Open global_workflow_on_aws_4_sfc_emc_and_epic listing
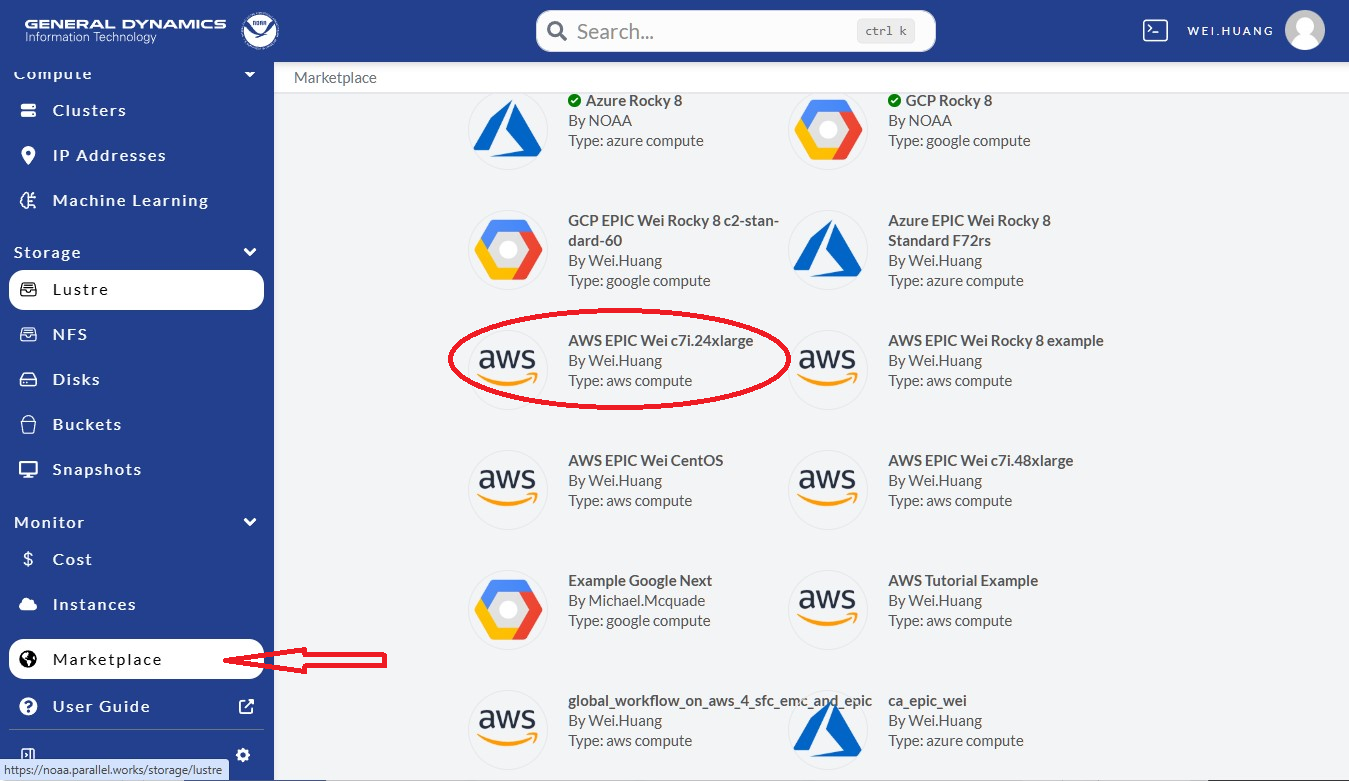The height and width of the screenshot is (781, 1349). pos(720,700)
